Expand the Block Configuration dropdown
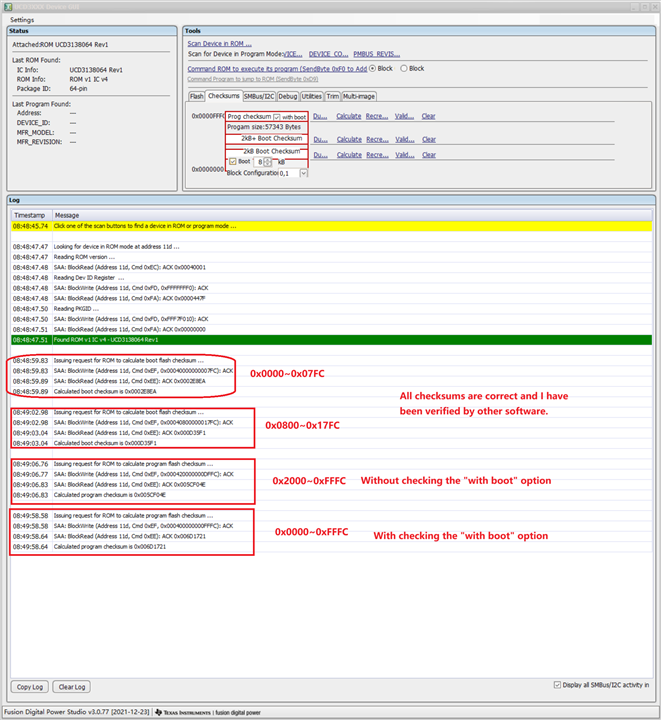 [303, 173]
